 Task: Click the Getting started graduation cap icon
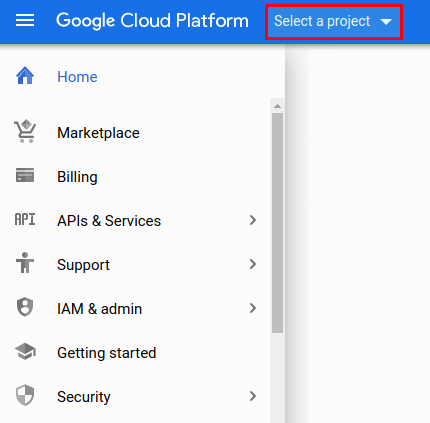click(25, 352)
